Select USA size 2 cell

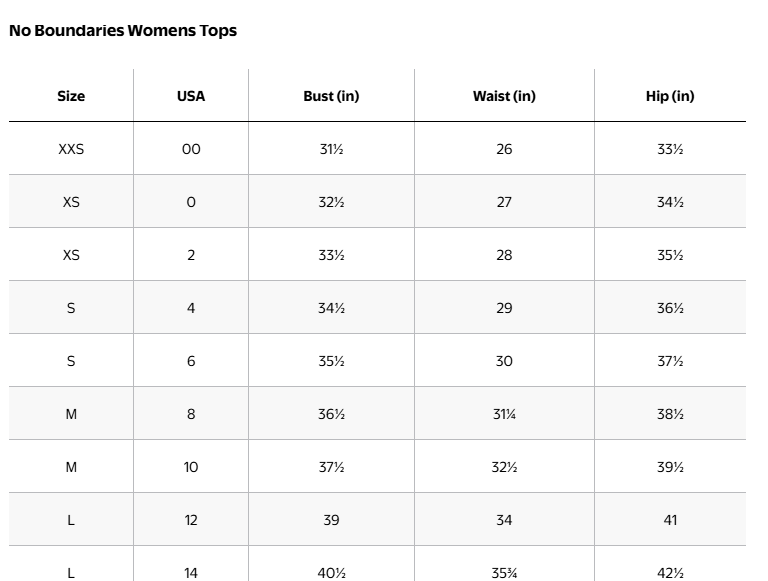[191, 255]
